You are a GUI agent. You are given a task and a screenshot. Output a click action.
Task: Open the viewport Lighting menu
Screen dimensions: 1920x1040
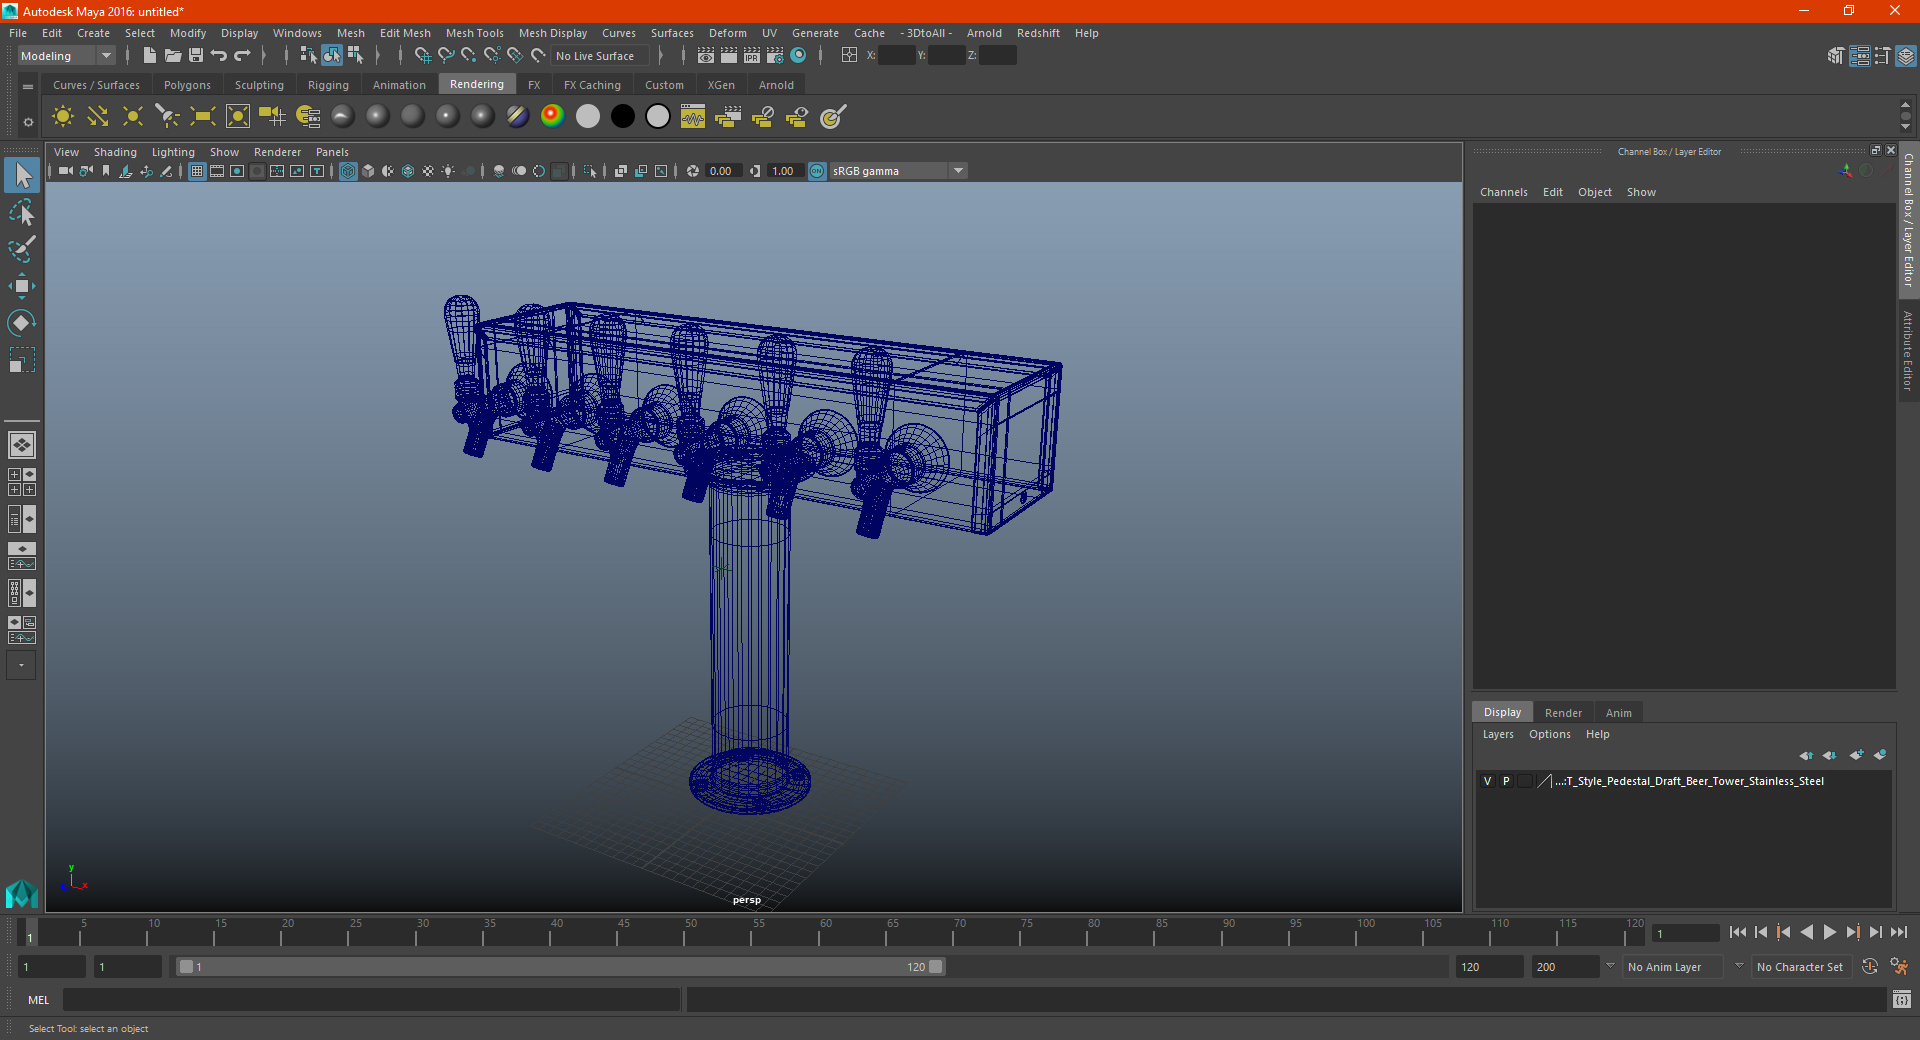173,152
